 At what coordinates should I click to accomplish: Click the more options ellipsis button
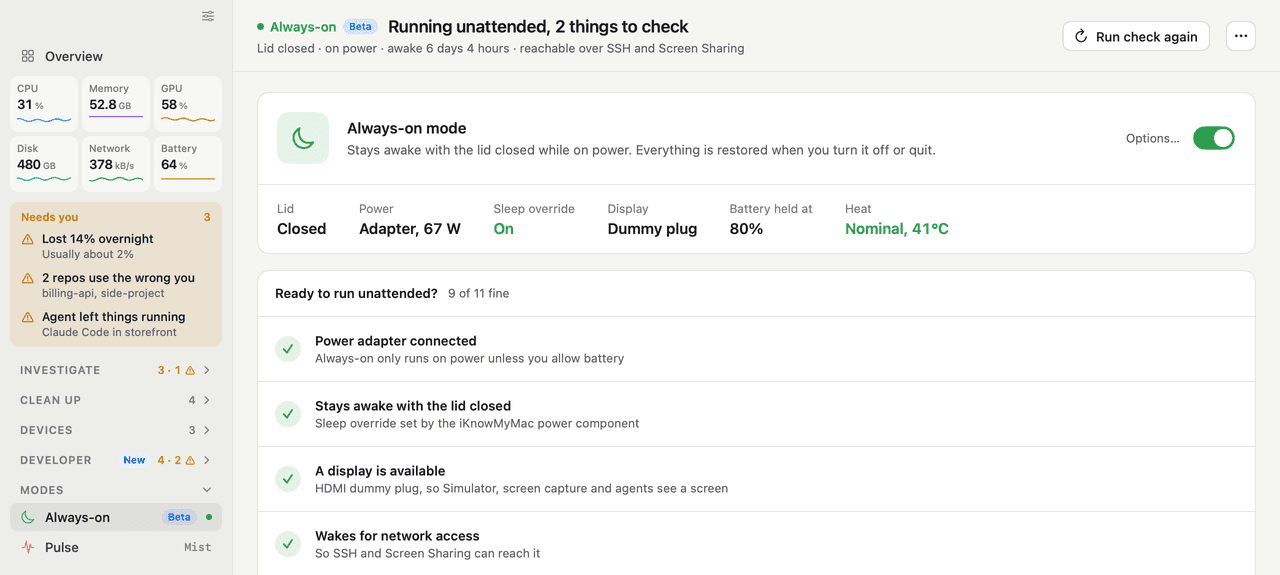(x=1241, y=36)
